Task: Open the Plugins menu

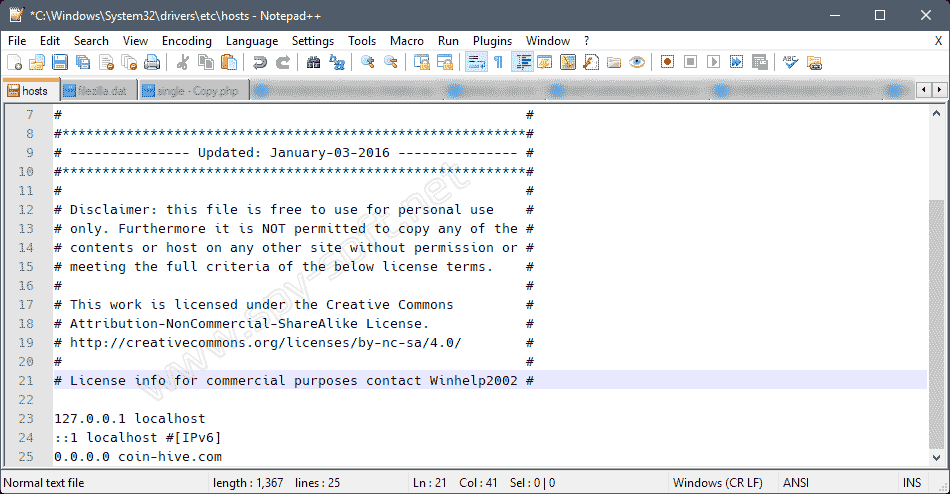Action: point(492,41)
